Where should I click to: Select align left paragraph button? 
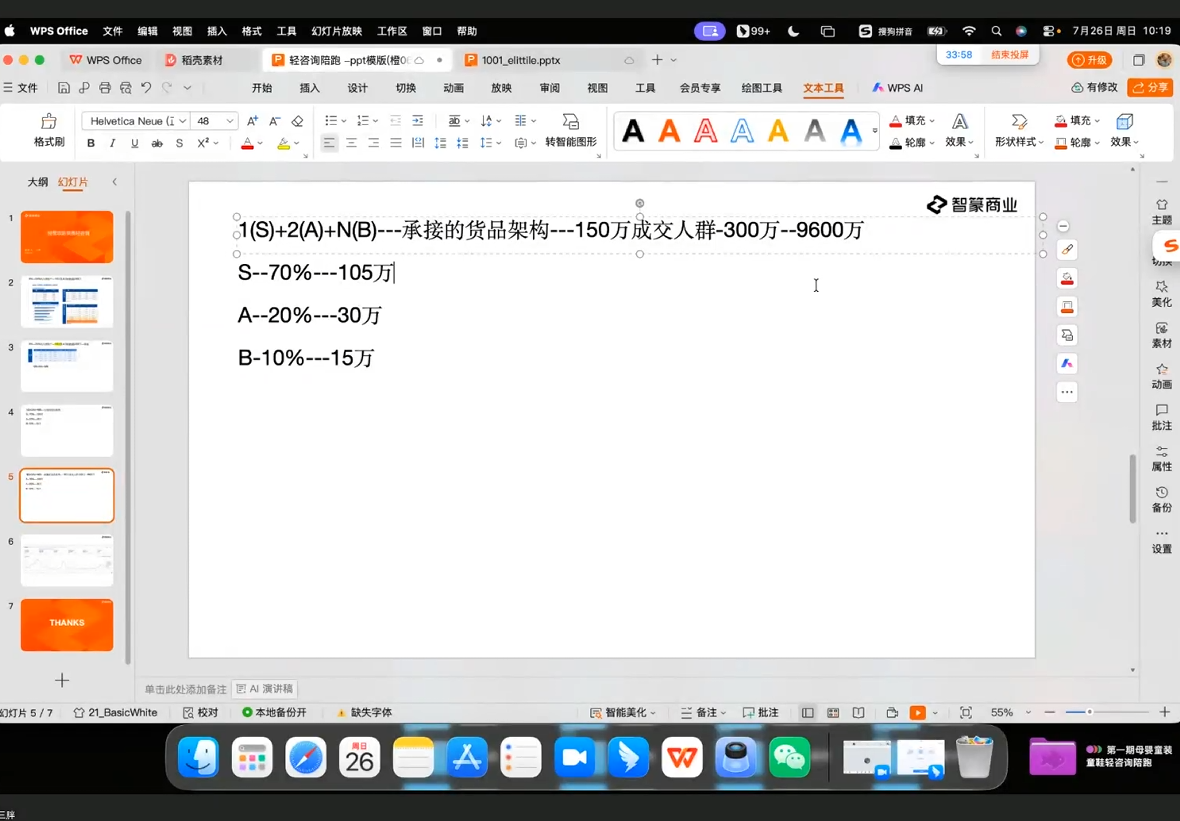click(329, 143)
